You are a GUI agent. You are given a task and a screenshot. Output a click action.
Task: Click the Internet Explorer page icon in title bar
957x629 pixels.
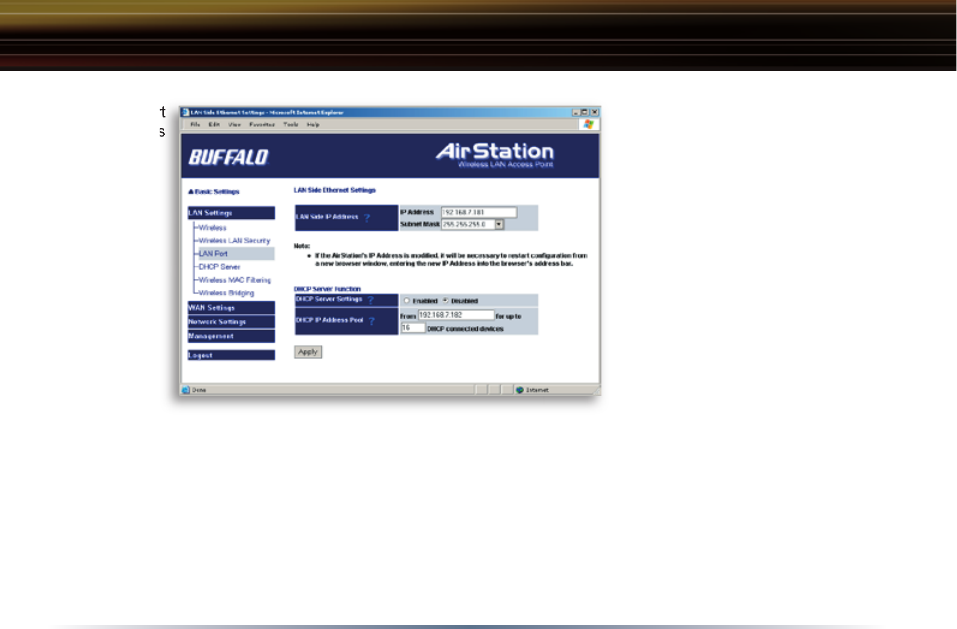pos(186,112)
